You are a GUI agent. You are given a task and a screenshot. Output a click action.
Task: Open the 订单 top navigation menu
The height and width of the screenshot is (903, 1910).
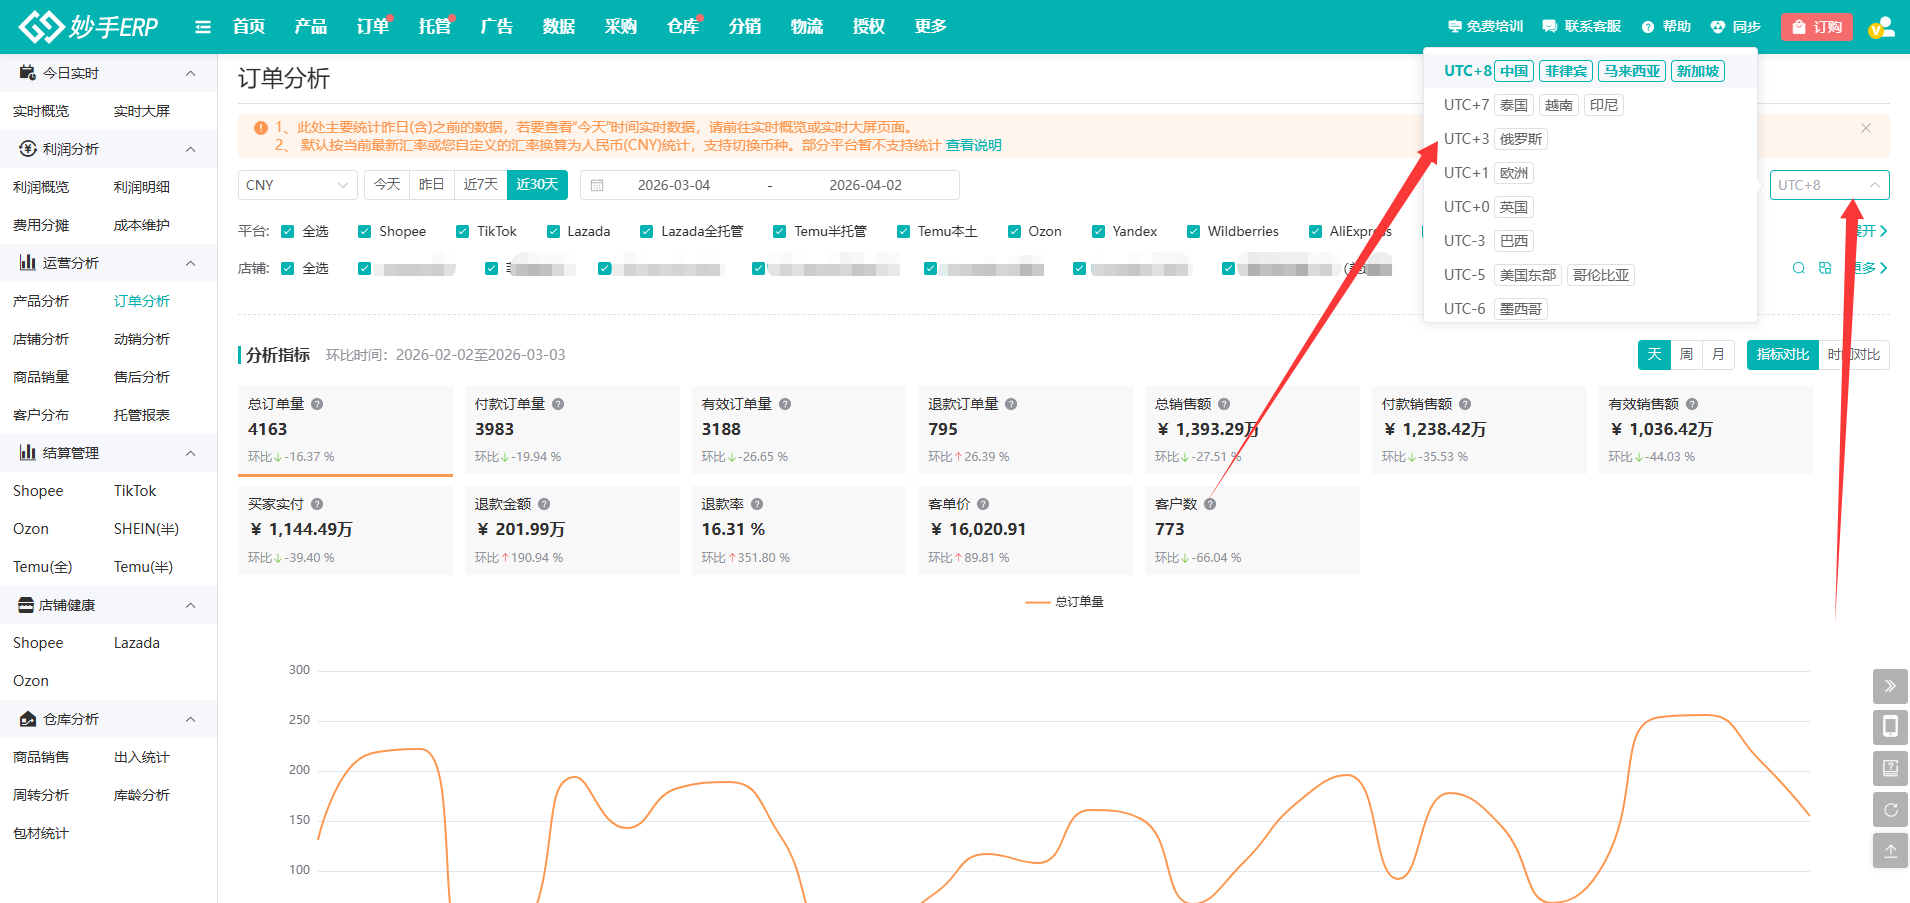pyautogui.click(x=372, y=27)
